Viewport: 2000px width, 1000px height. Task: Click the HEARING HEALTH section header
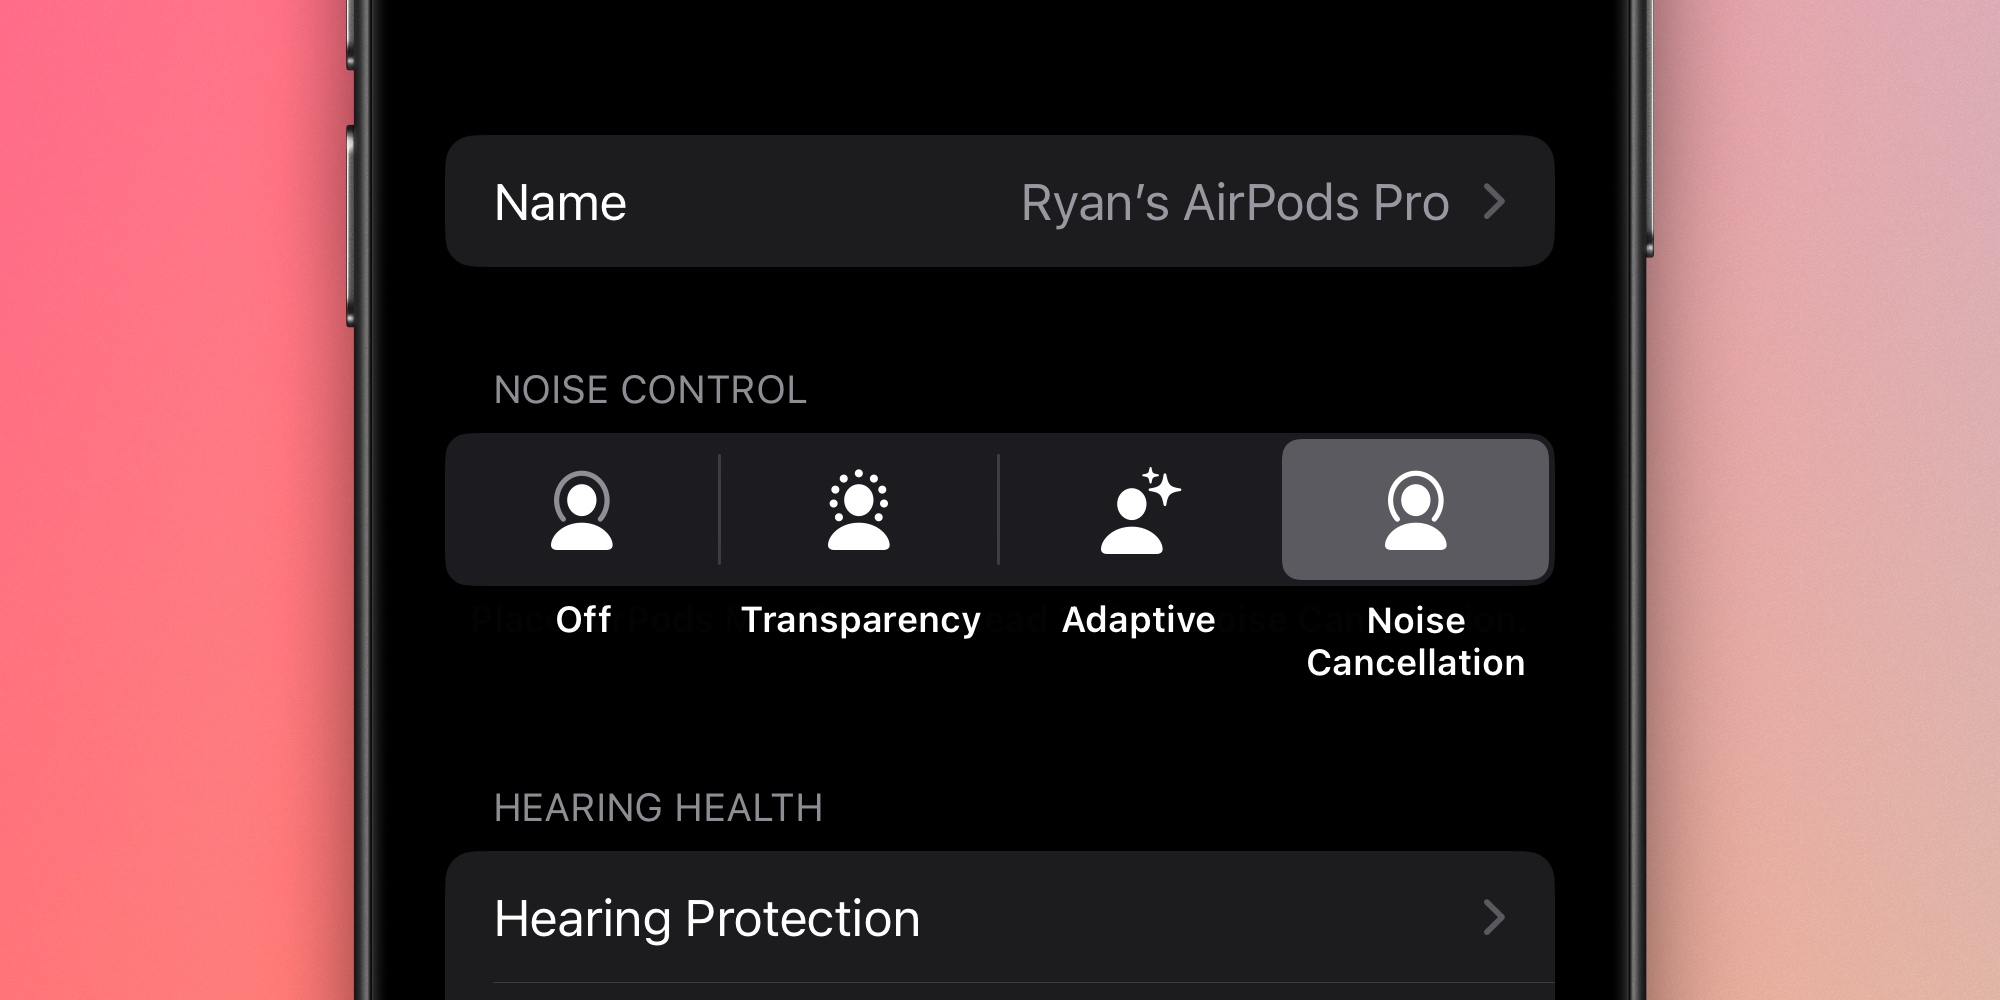658,808
